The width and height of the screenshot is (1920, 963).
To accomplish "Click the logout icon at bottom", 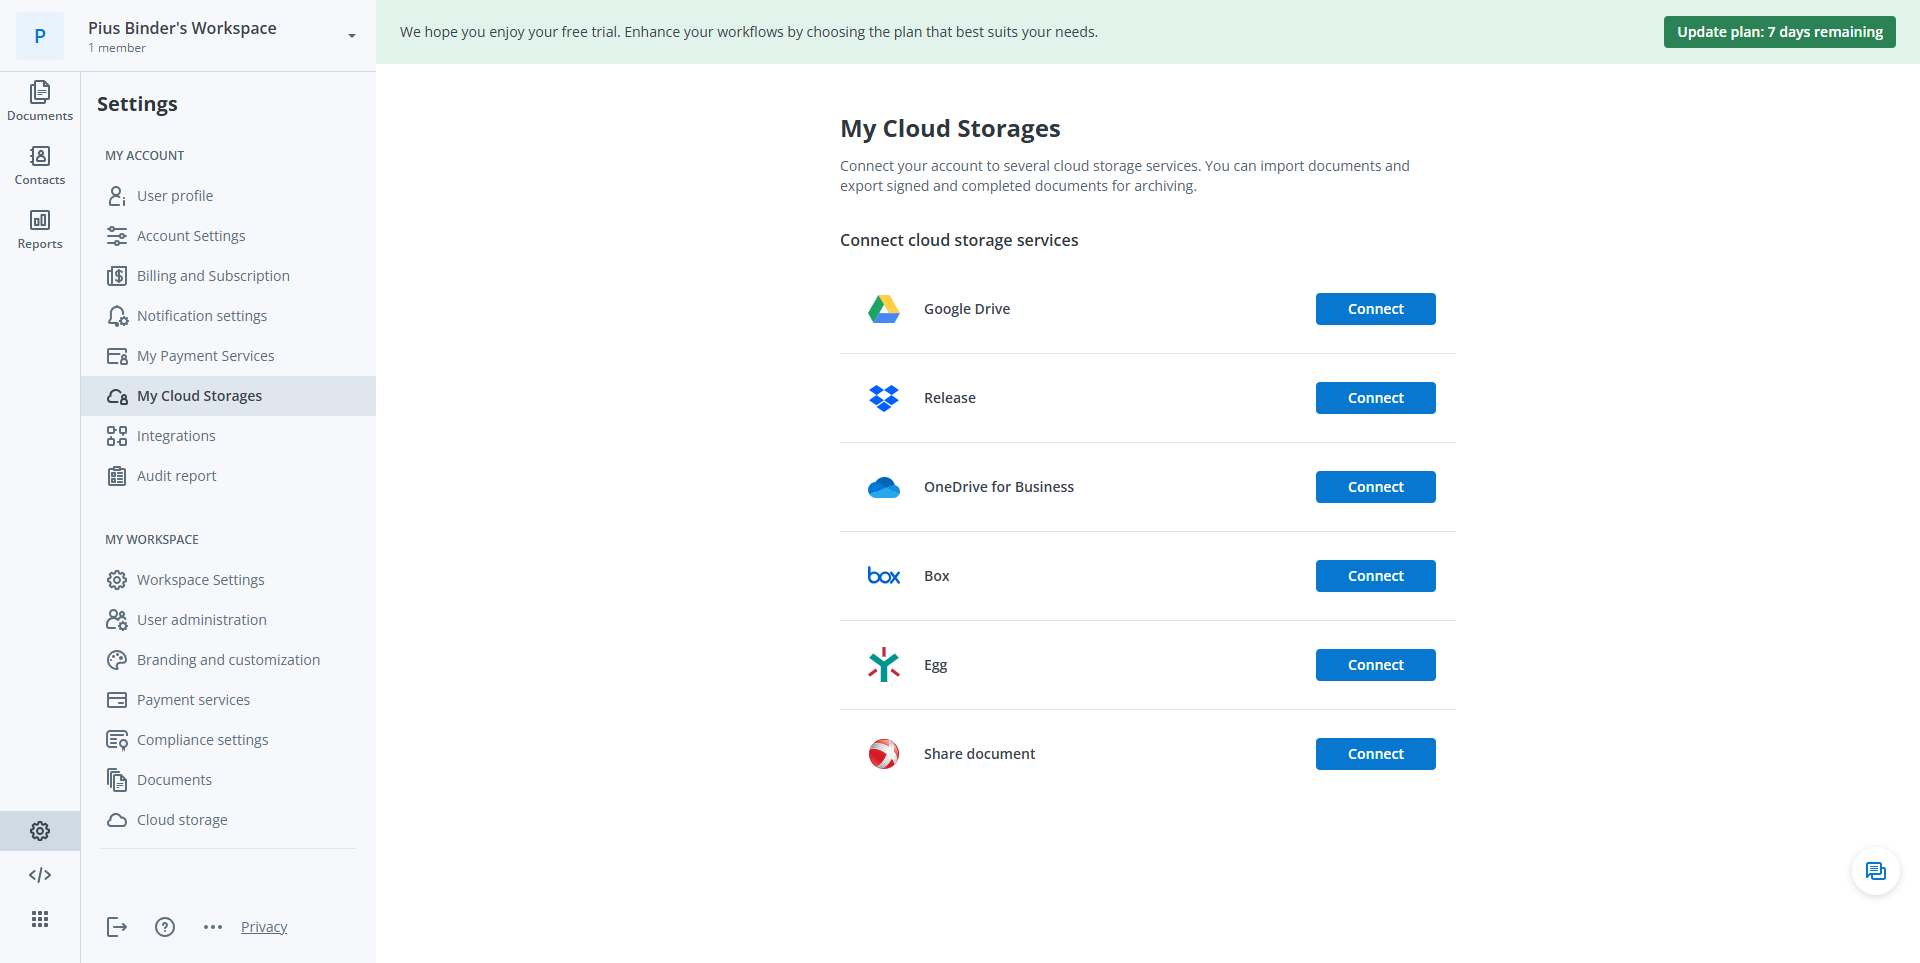I will [x=117, y=927].
